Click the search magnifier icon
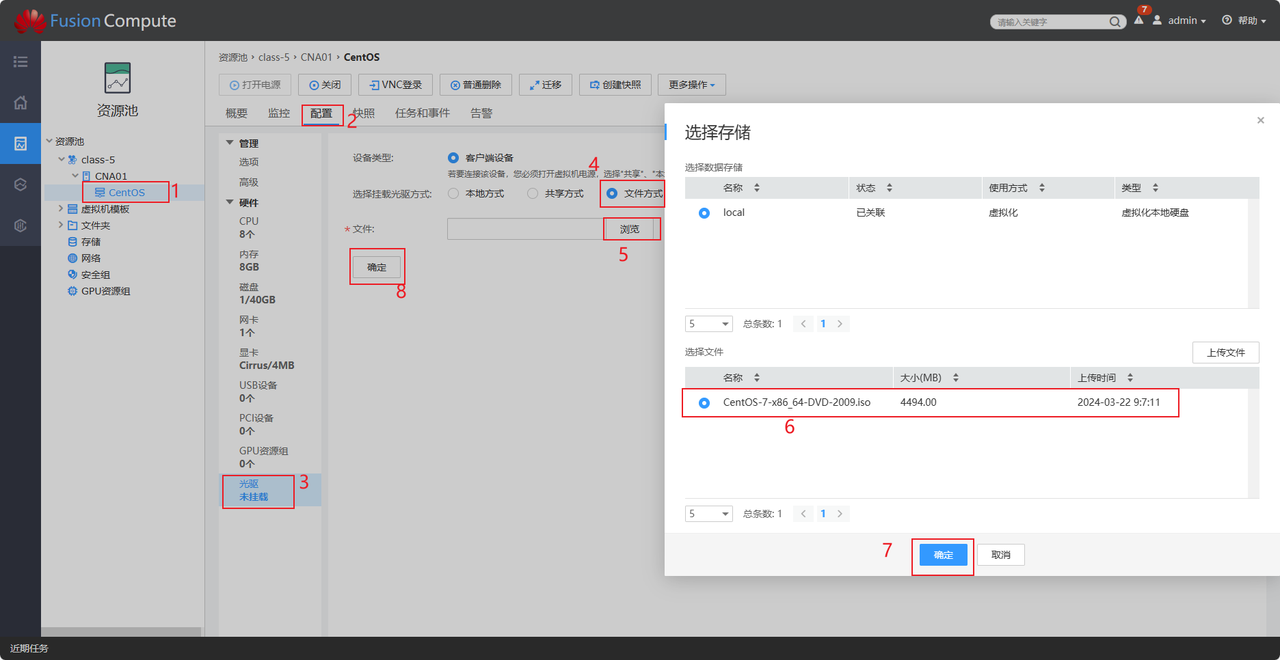 [x=1115, y=21]
